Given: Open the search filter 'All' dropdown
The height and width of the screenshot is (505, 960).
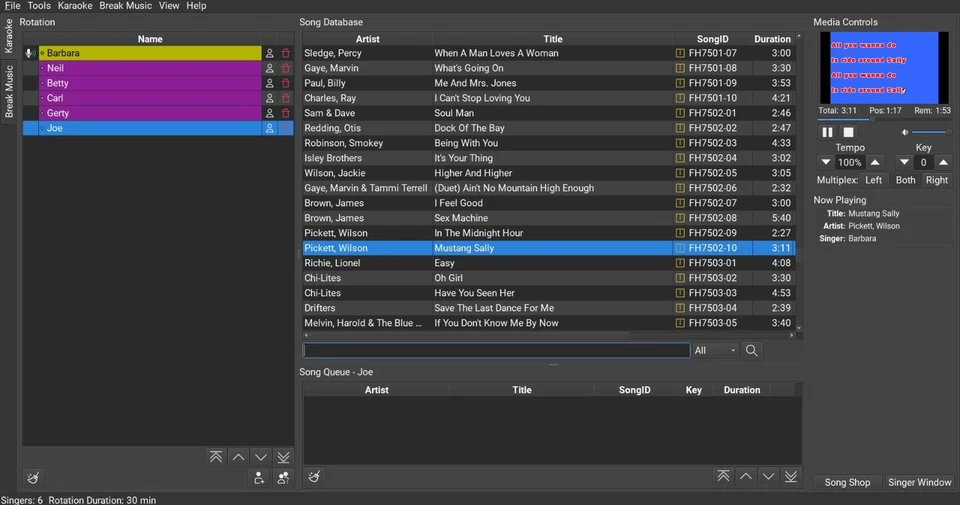Looking at the screenshot, I should coord(714,351).
